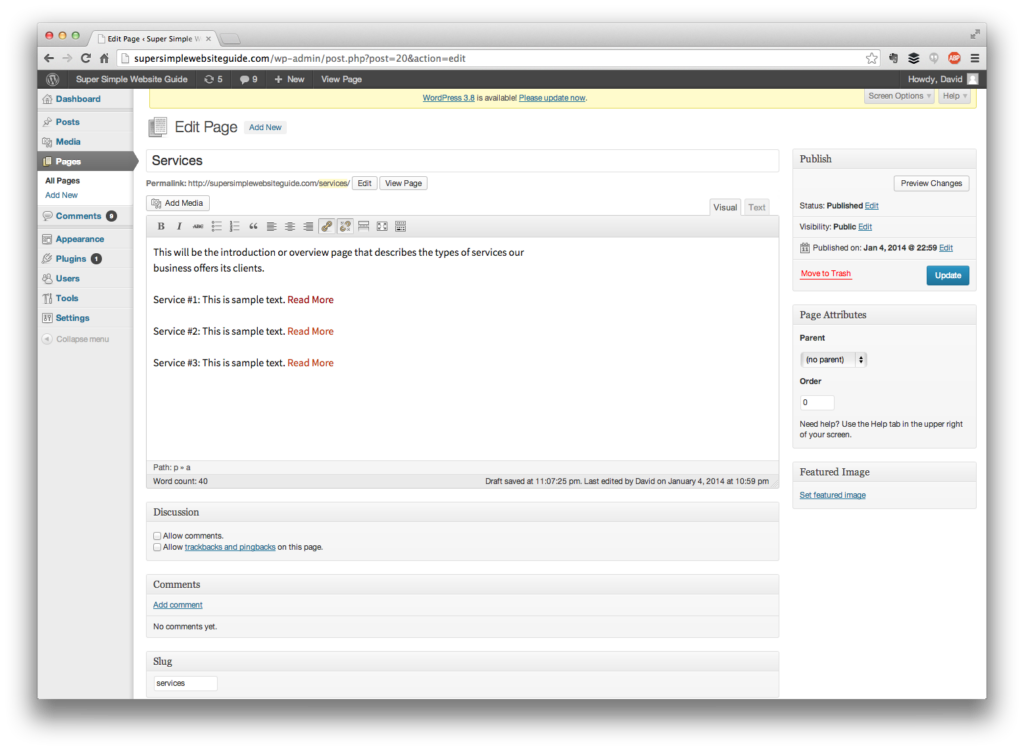The image size is (1024, 751).
Task: Open the Chrome menu icon
Action: point(974,58)
